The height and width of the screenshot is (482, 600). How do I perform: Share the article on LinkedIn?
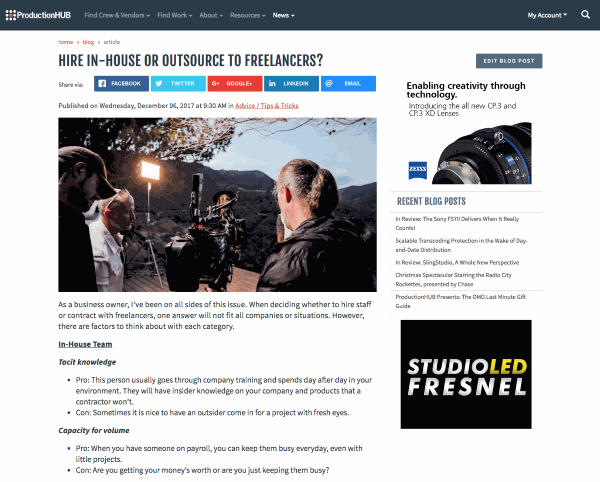click(291, 84)
